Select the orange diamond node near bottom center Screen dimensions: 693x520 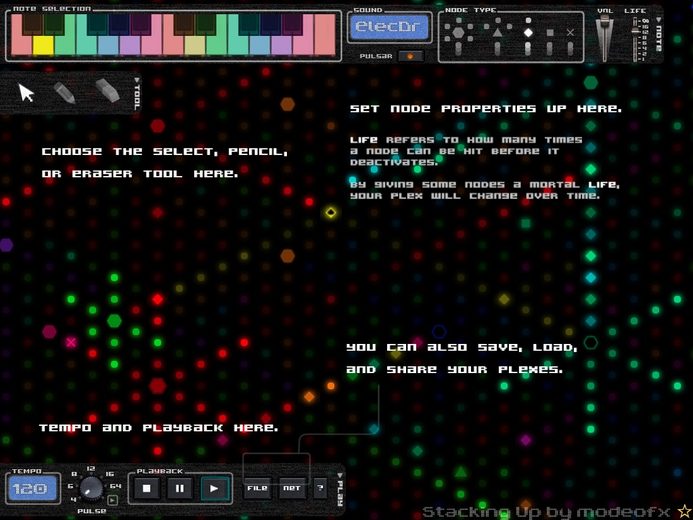point(309,396)
